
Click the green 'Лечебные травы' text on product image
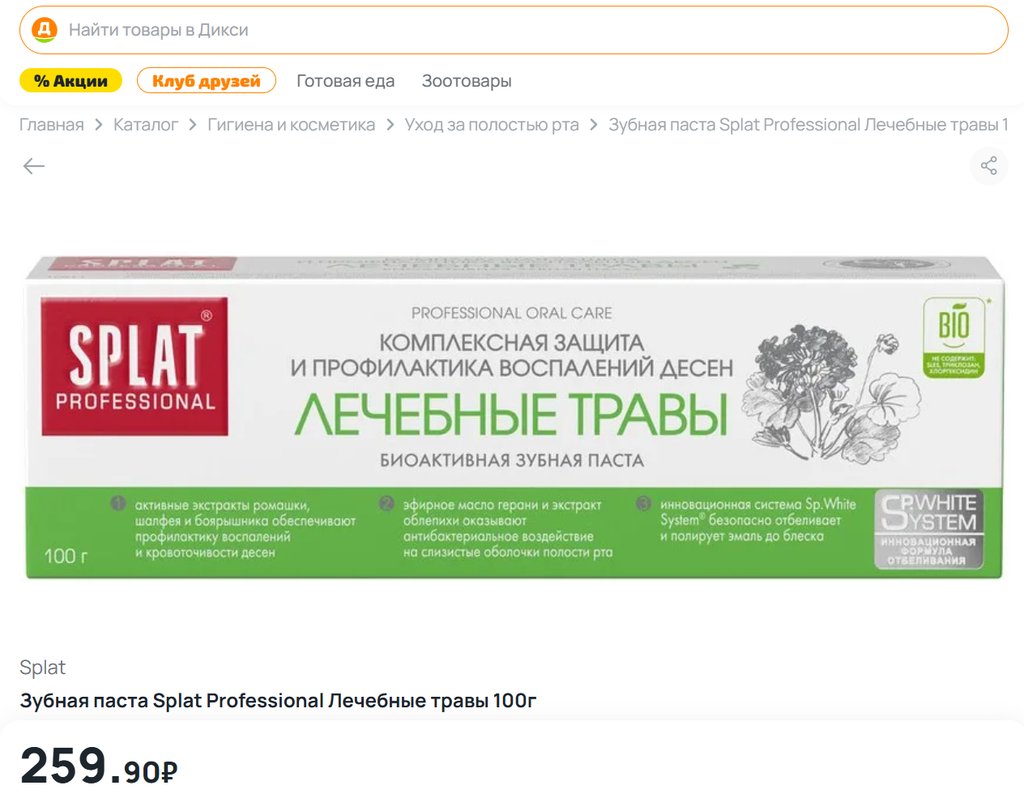tap(510, 415)
